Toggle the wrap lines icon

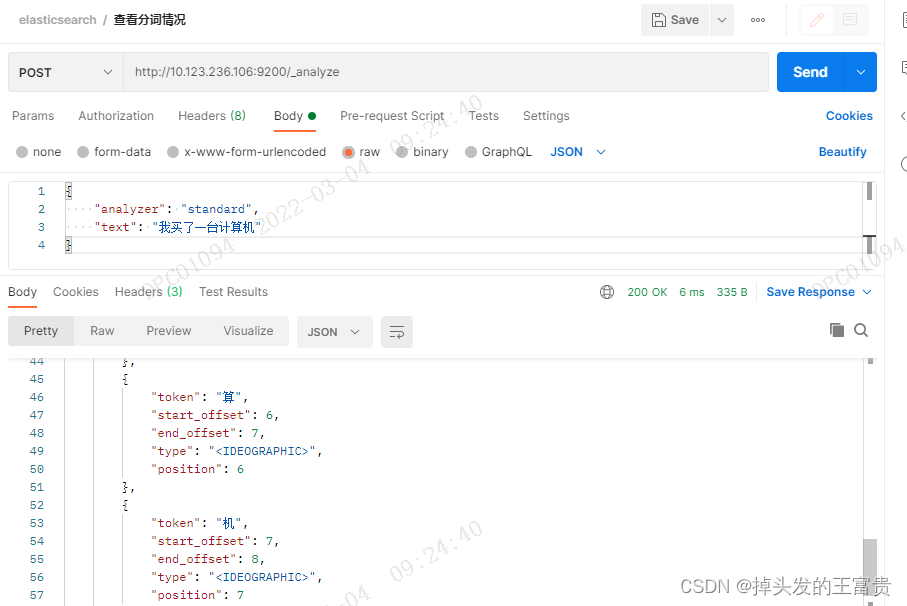397,332
